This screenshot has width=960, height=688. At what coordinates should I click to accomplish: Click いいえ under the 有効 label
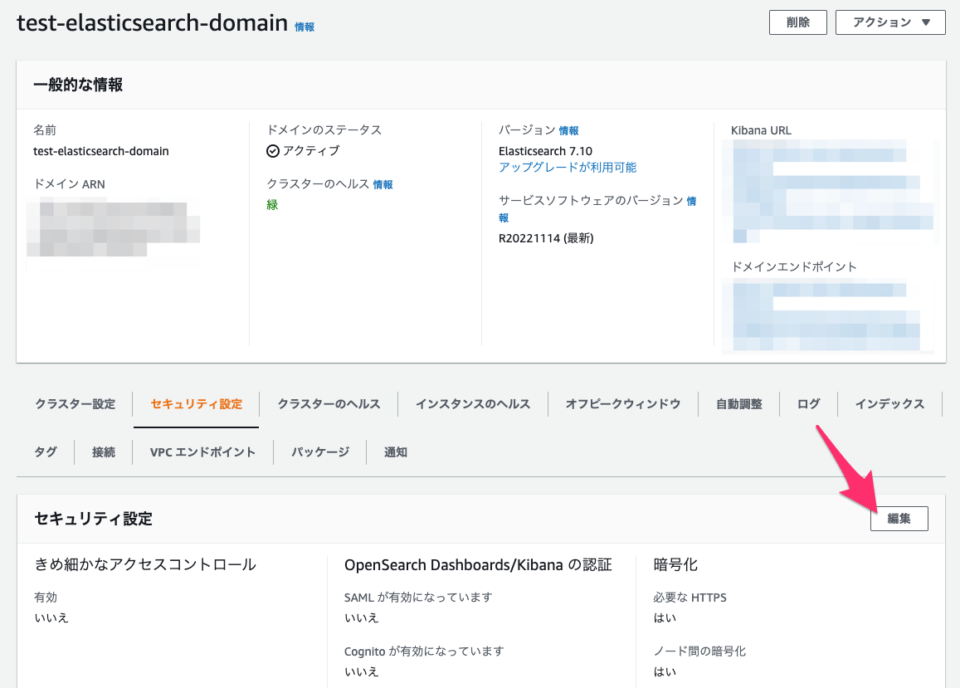(51, 618)
